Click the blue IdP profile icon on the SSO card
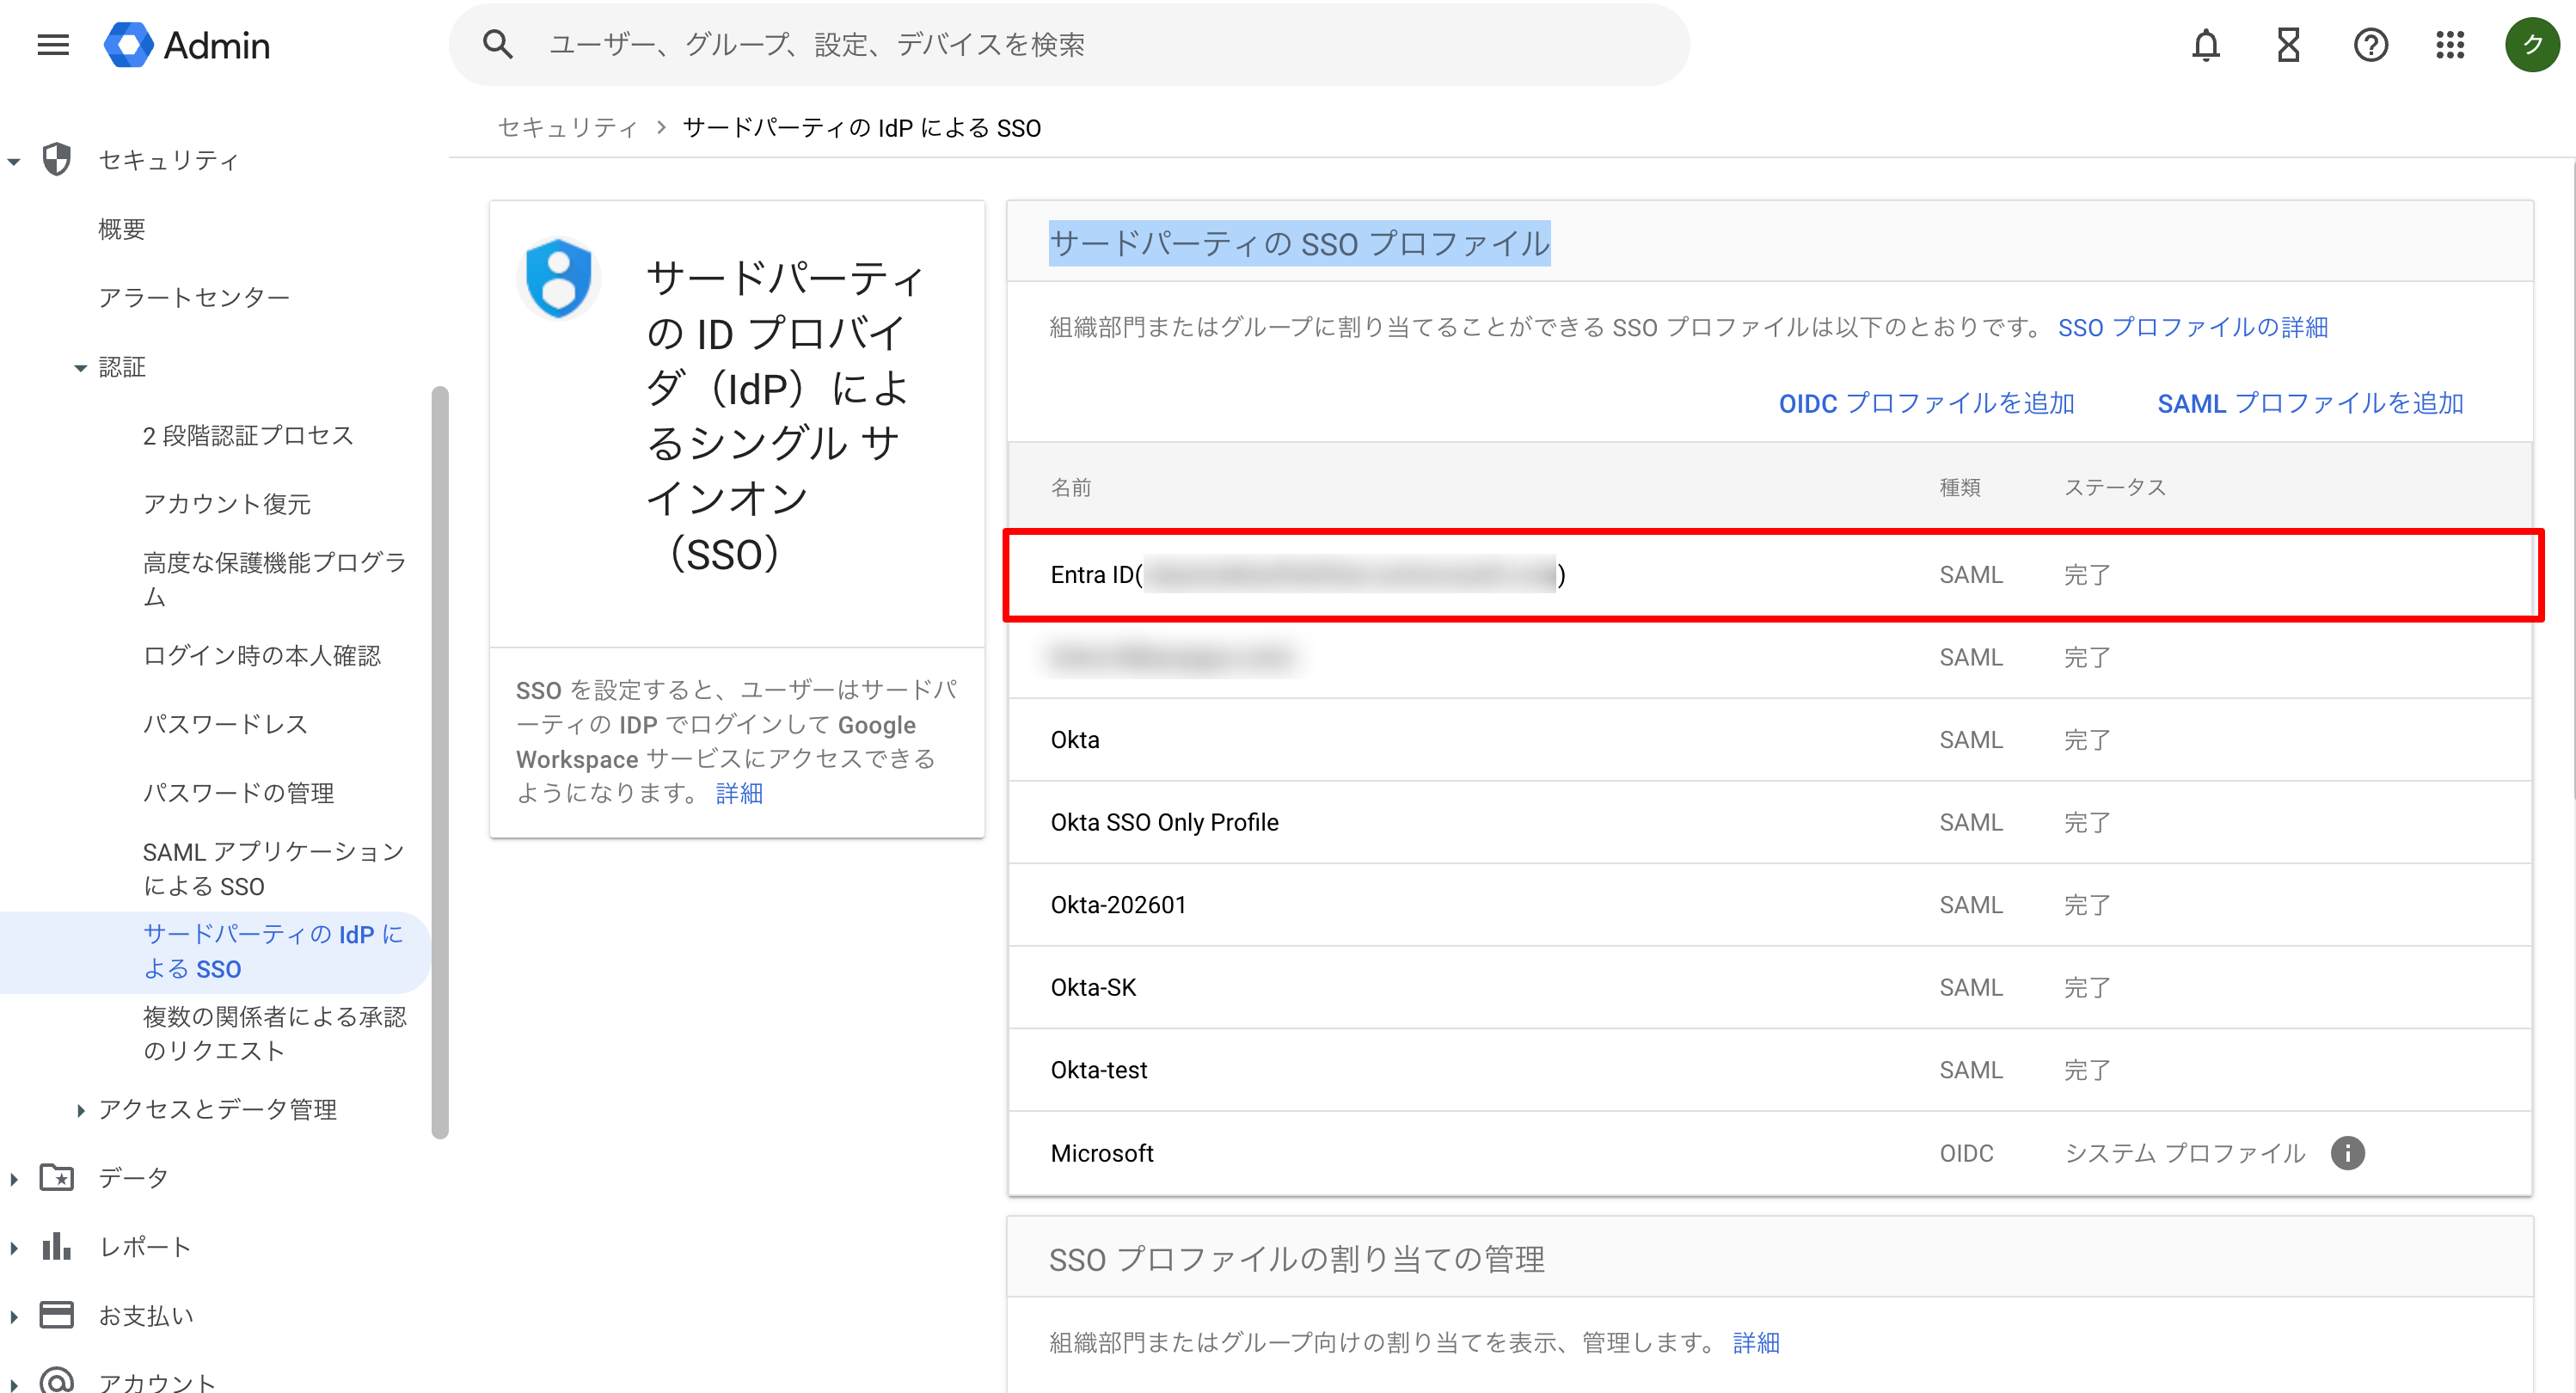 (557, 280)
